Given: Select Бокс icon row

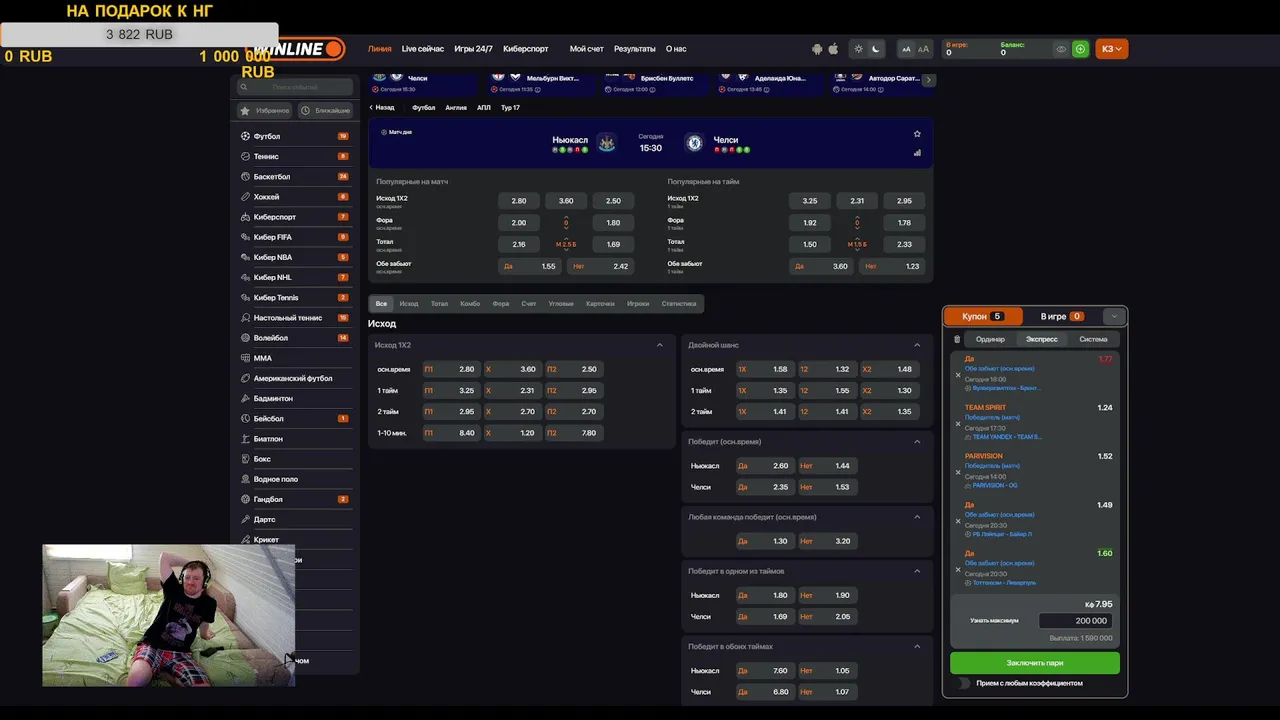Looking at the screenshot, I should pos(295,459).
